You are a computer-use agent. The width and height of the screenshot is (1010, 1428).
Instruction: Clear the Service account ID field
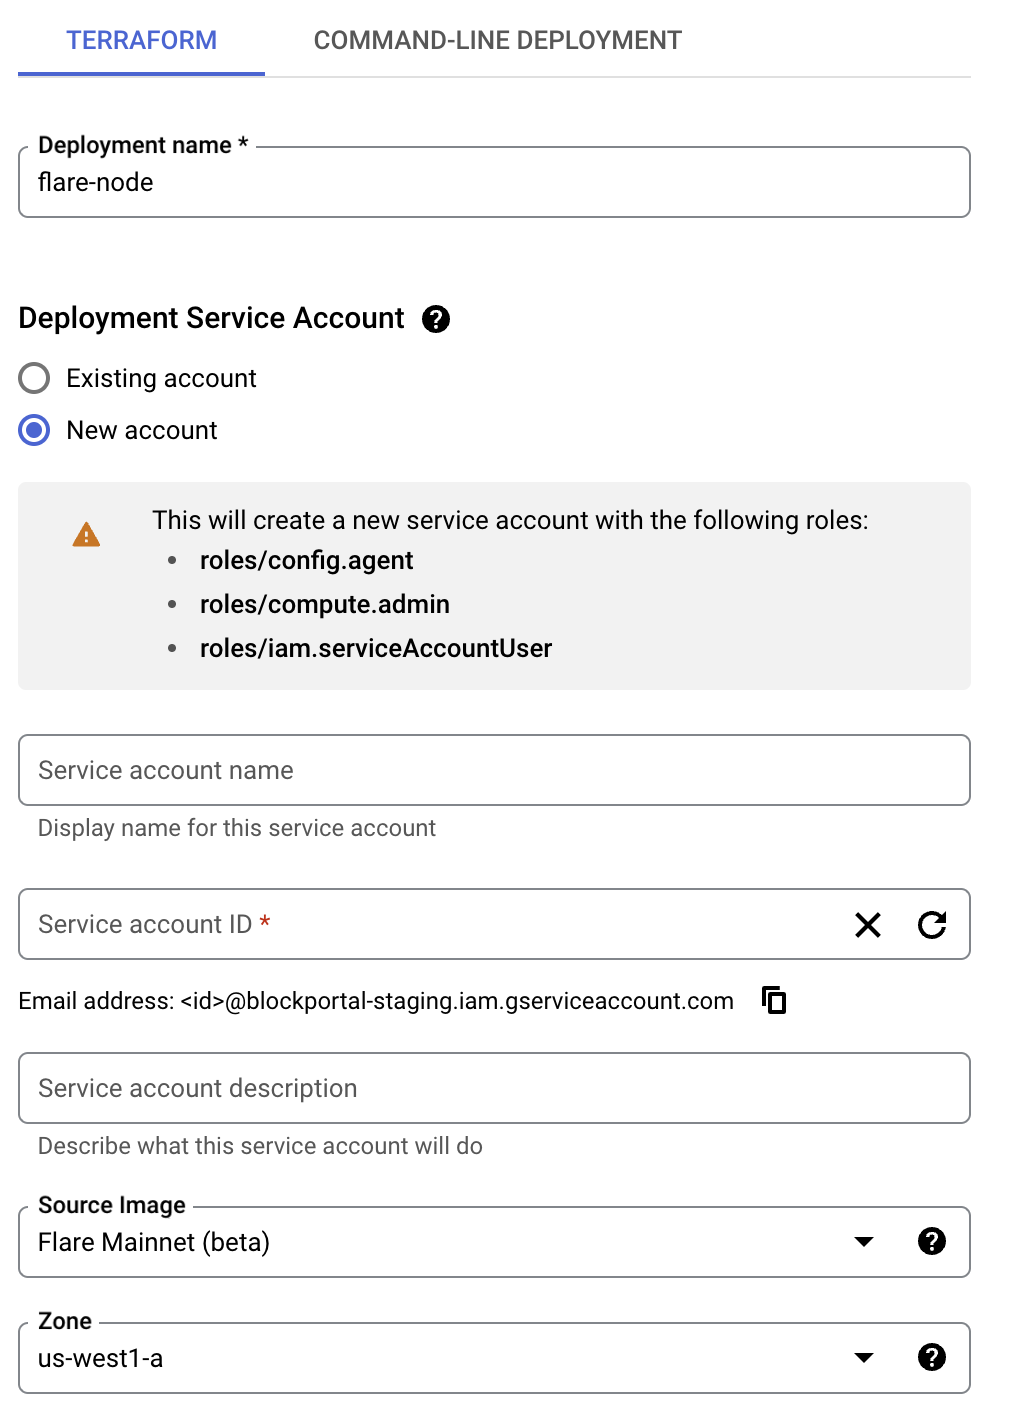868,925
